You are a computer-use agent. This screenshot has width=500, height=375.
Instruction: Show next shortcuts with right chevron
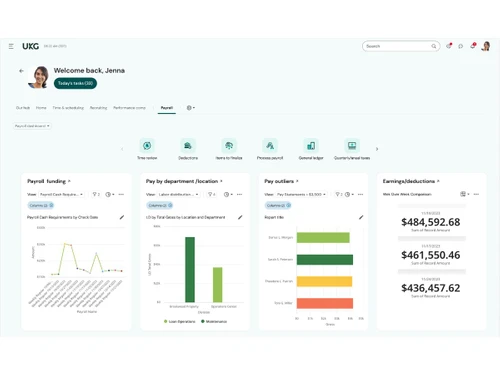click(377, 149)
